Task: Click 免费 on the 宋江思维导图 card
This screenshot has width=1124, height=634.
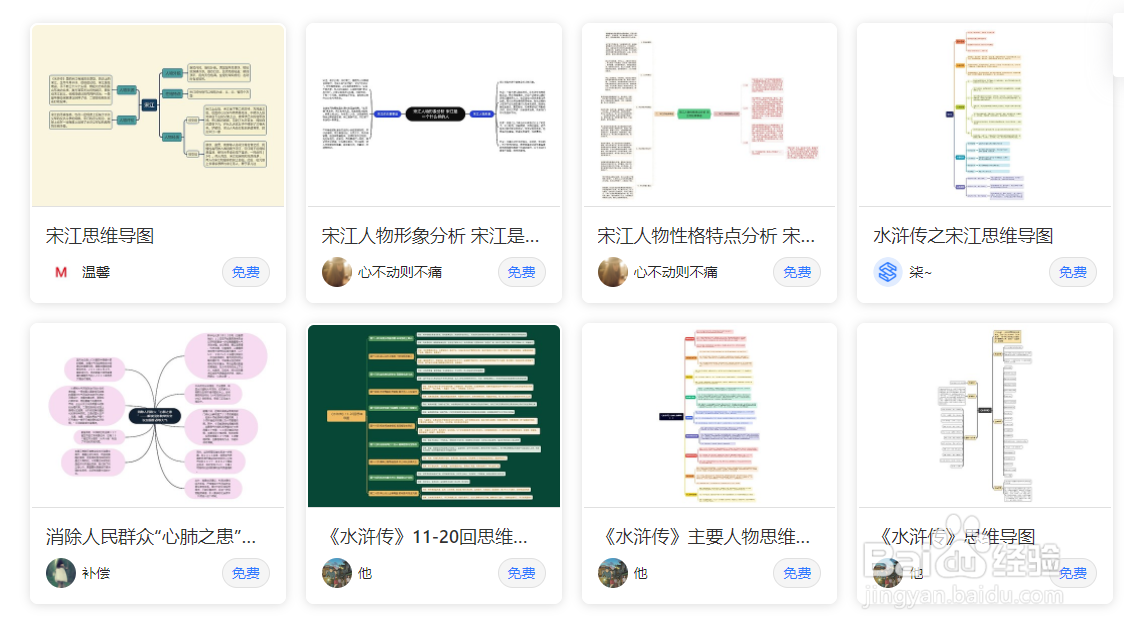Action: (x=245, y=271)
